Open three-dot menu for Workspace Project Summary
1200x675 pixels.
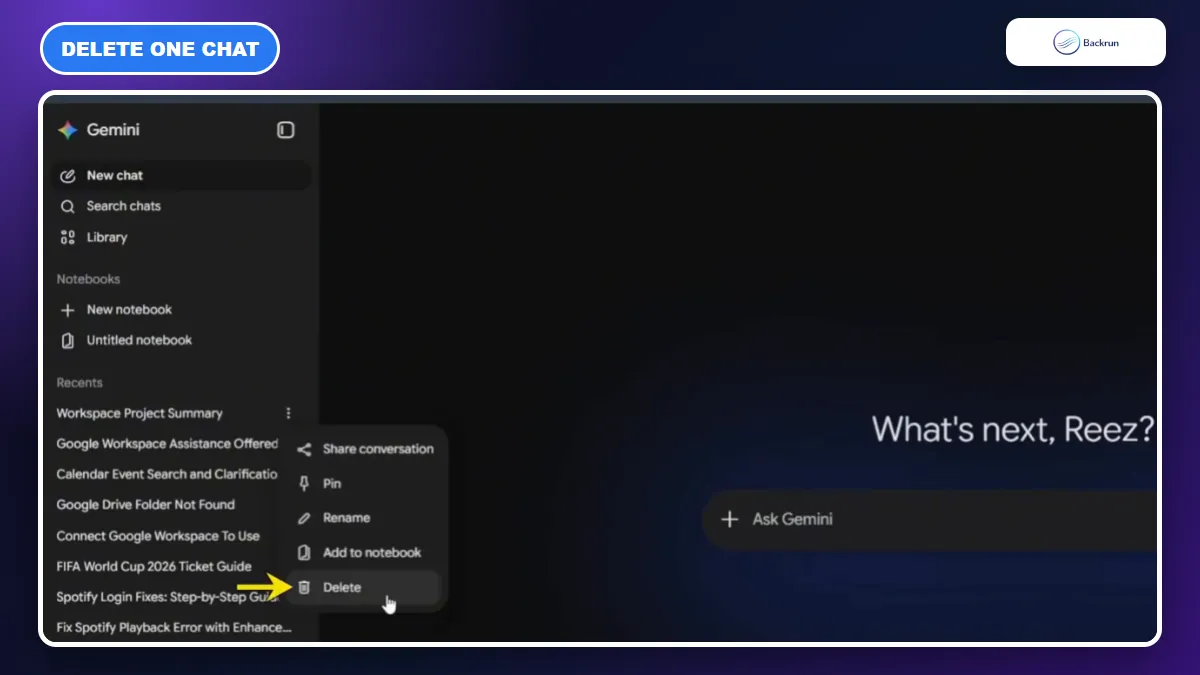(x=289, y=413)
